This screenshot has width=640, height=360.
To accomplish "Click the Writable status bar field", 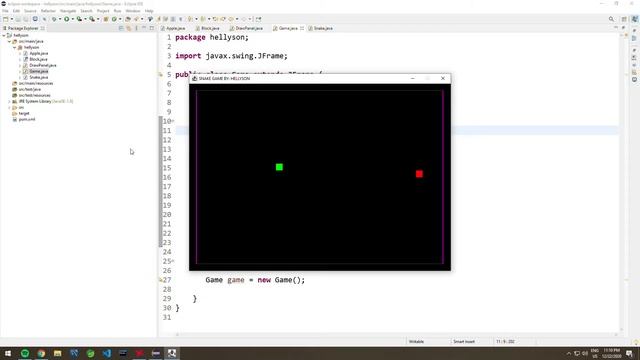I will [x=417, y=342].
